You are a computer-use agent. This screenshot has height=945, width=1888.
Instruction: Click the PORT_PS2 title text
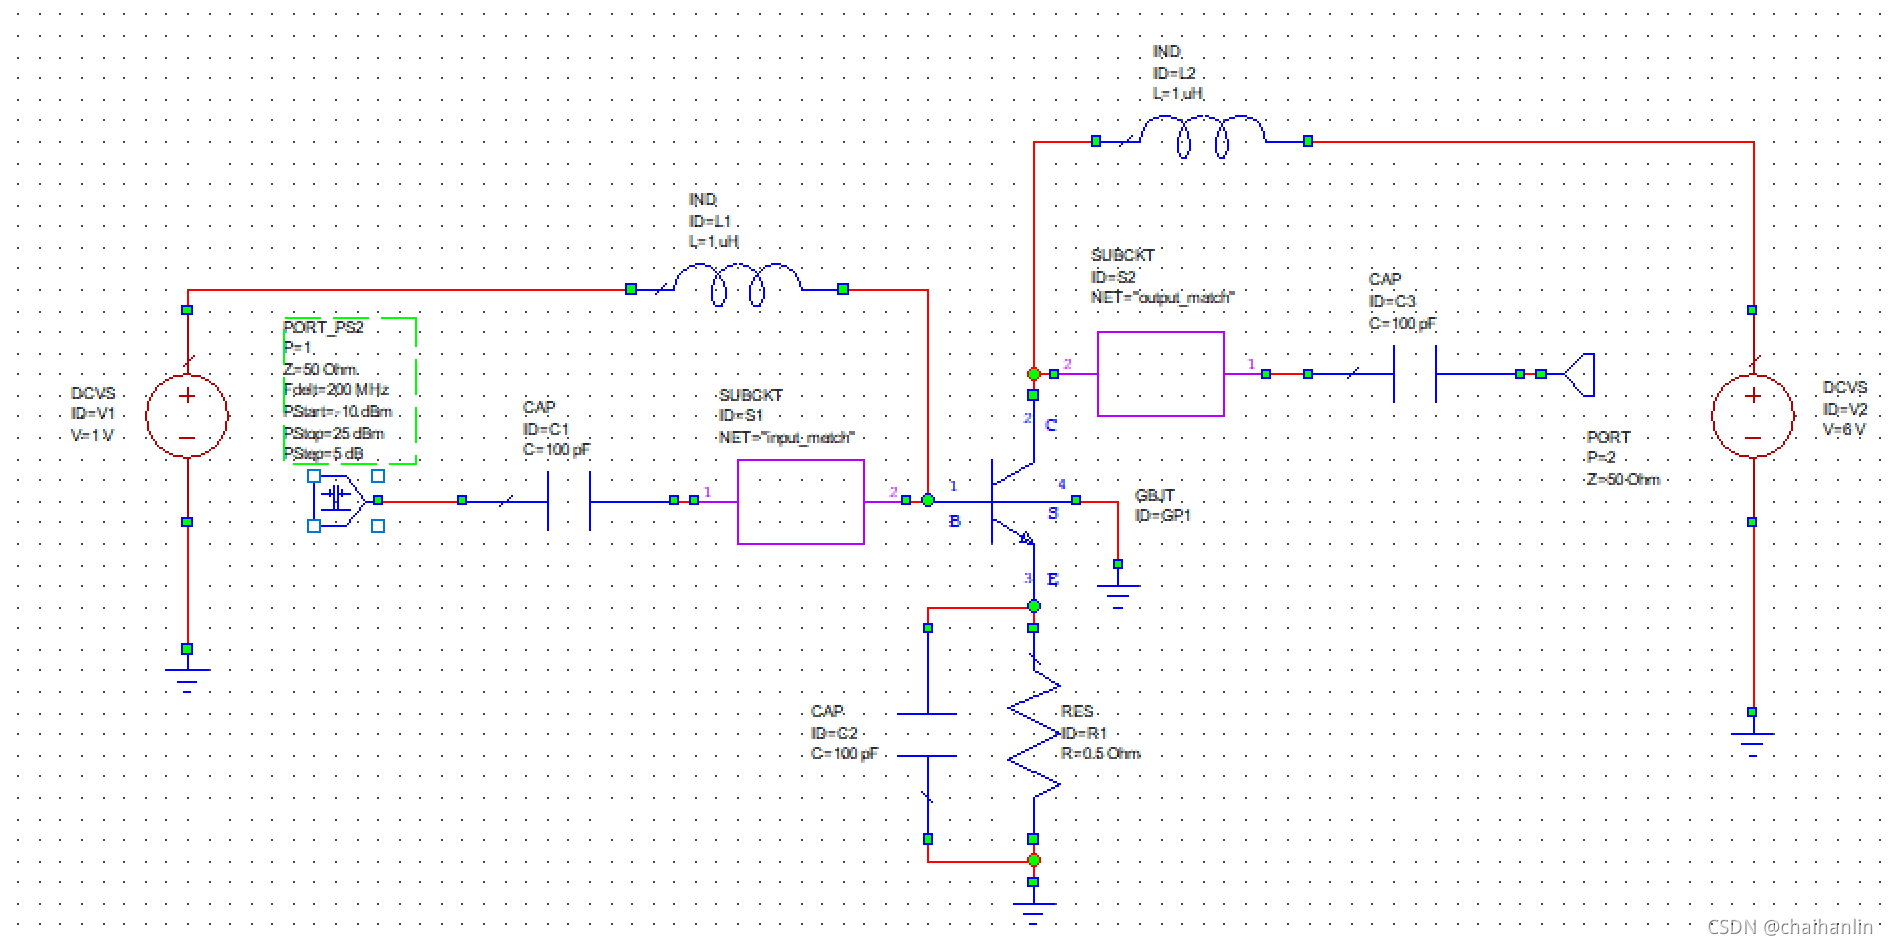pos(323,327)
